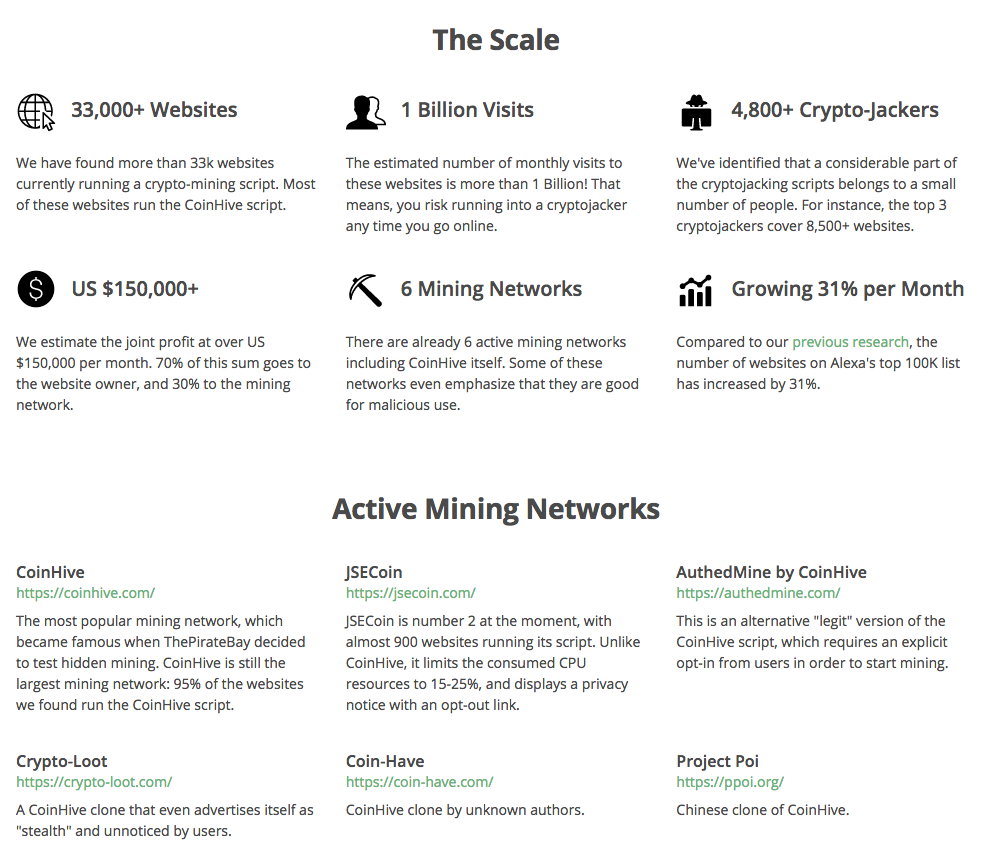Screen dimensions: 993x868
Task: Open the previous research link
Action: 850,342
